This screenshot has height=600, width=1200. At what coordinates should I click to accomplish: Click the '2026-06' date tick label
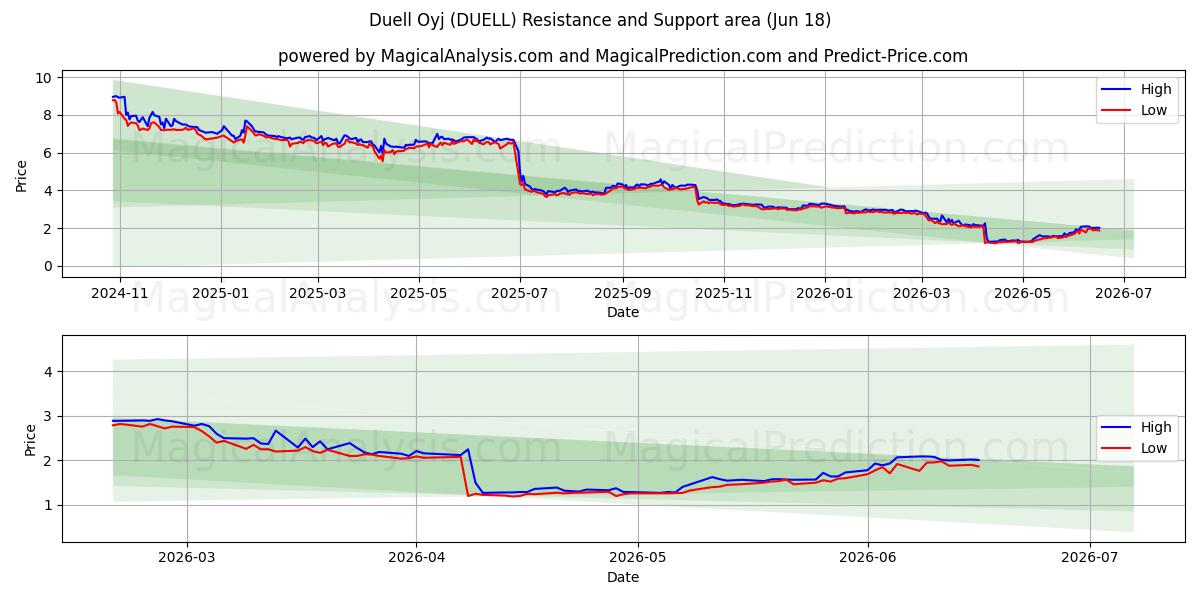[x=868, y=558]
